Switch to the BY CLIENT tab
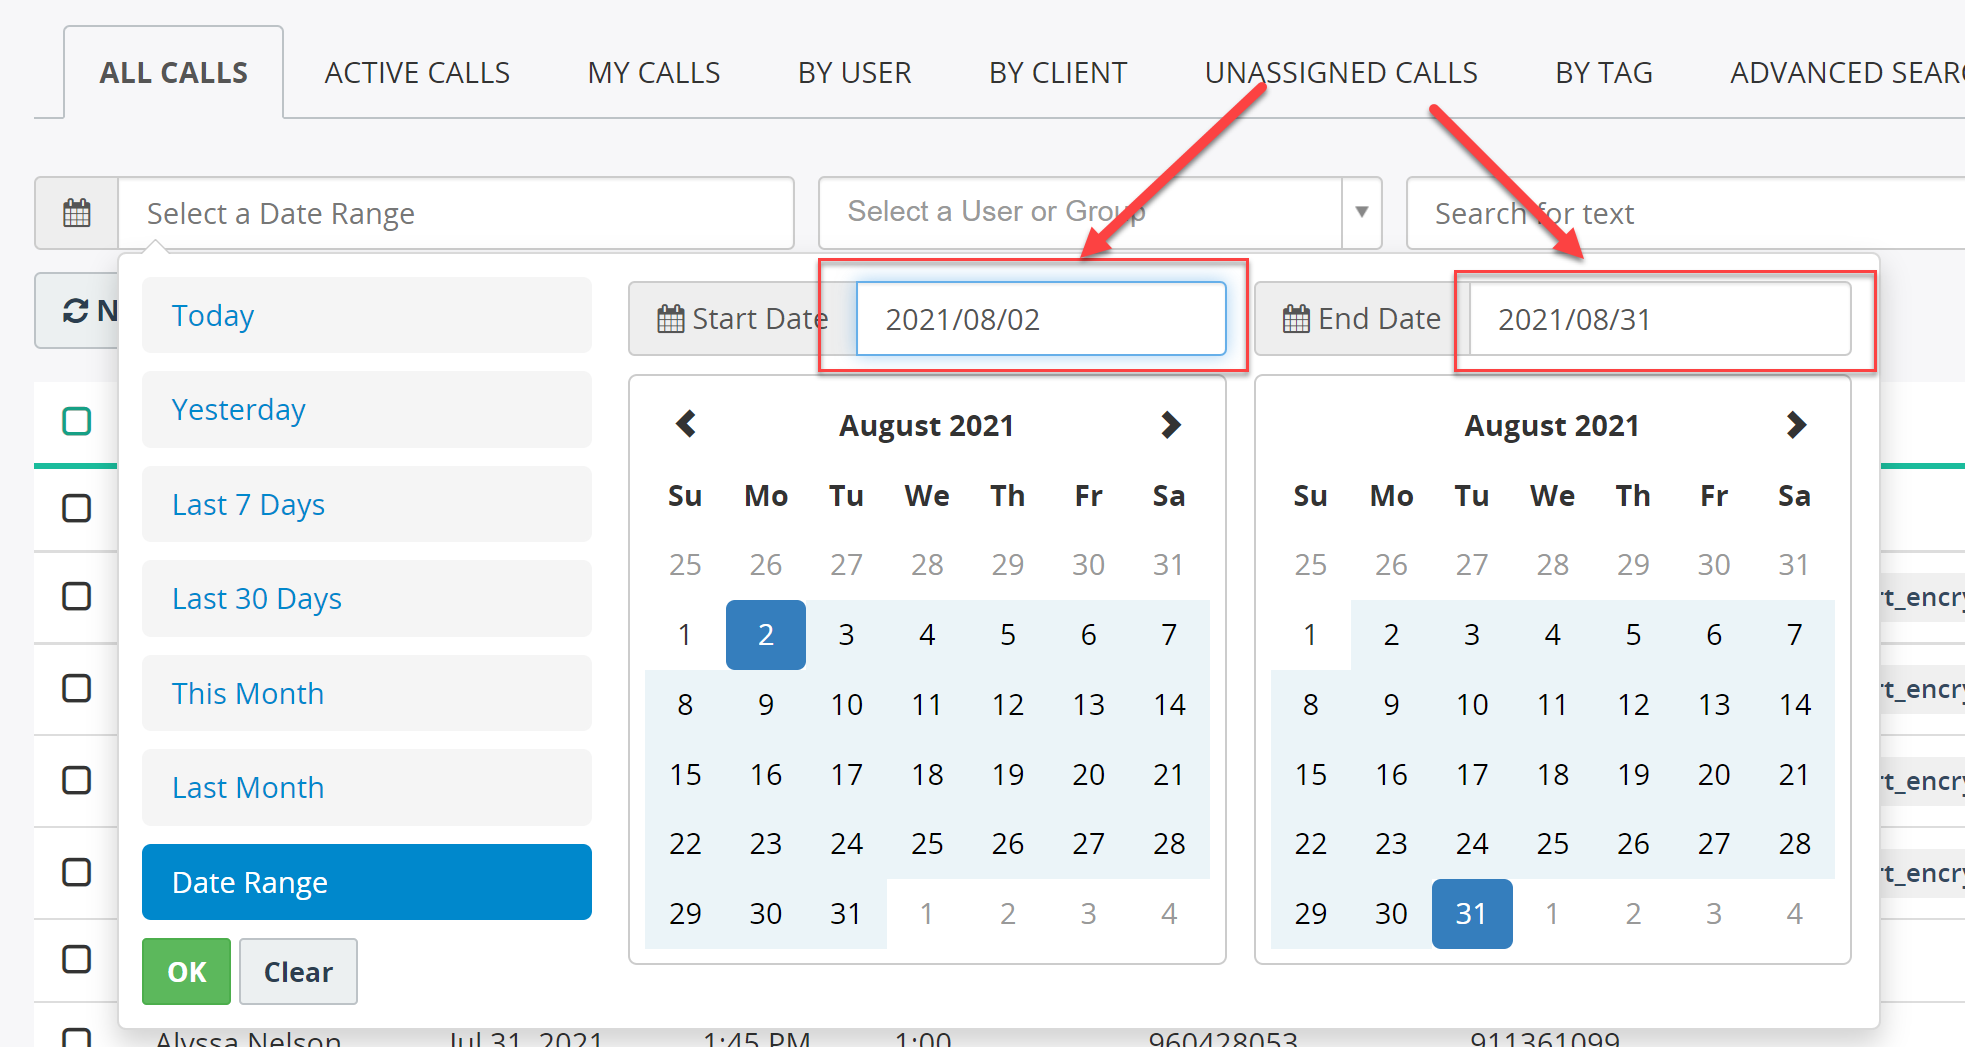Viewport: 1965px width, 1047px height. click(x=1058, y=73)
